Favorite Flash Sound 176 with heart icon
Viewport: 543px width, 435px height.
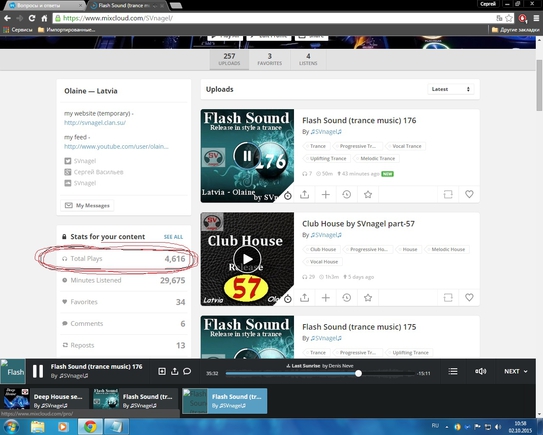[x=469, y=194]
